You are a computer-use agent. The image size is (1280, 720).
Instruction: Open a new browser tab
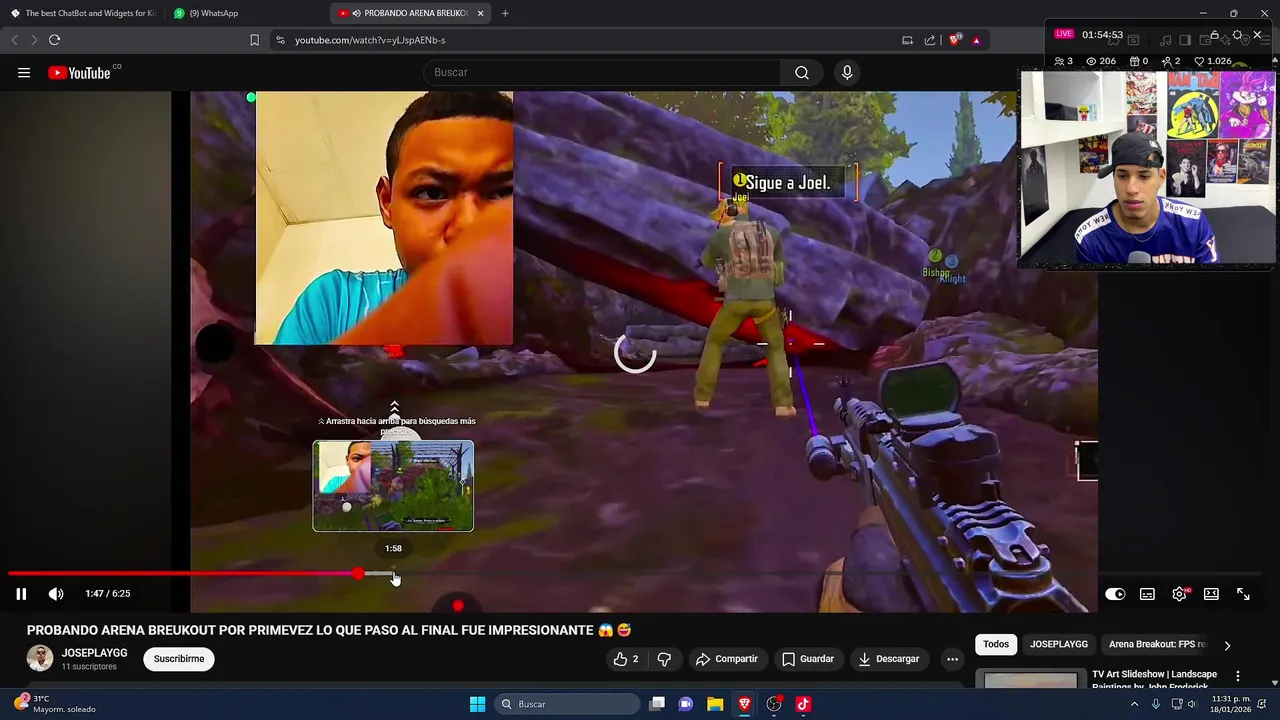(505, 13)
